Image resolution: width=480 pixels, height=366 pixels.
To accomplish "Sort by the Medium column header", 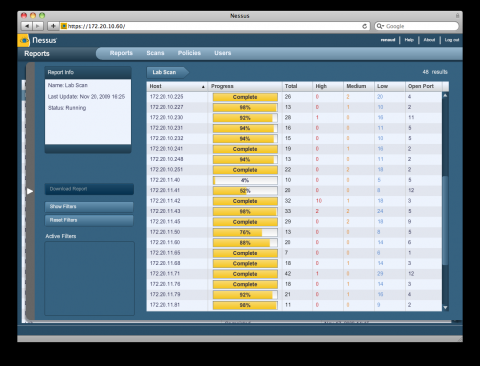I will pos(359,86).
